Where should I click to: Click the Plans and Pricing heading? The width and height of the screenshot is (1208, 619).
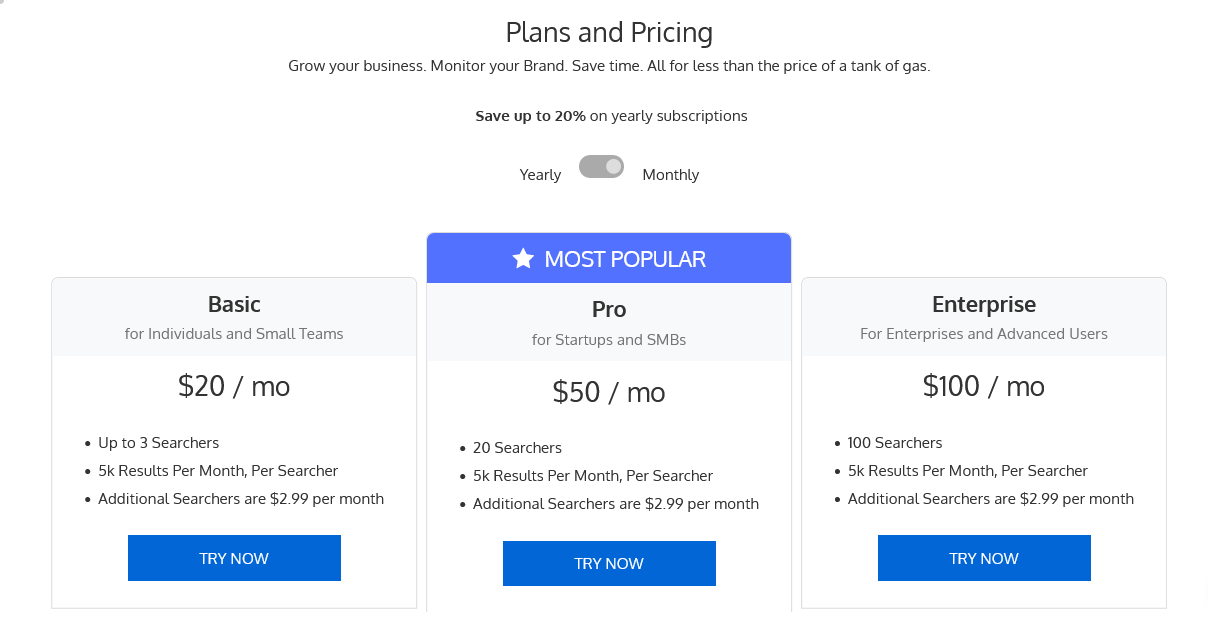(x=609, y=32)
